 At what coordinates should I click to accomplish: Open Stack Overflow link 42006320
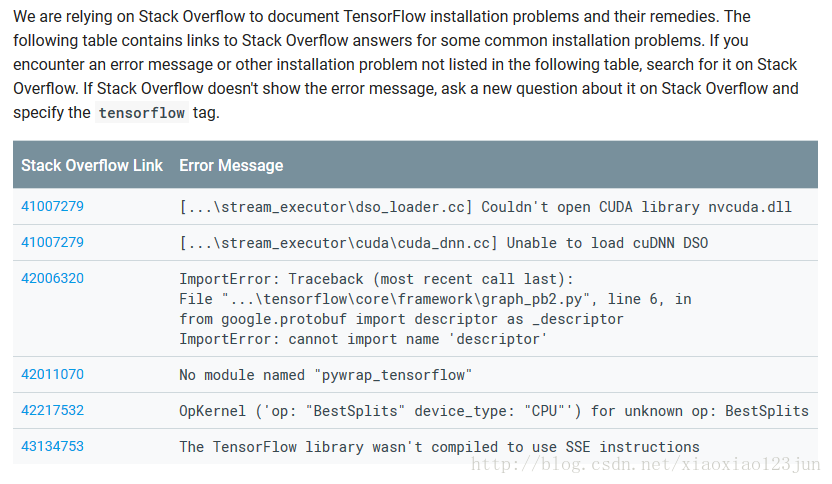click(53, 279)
